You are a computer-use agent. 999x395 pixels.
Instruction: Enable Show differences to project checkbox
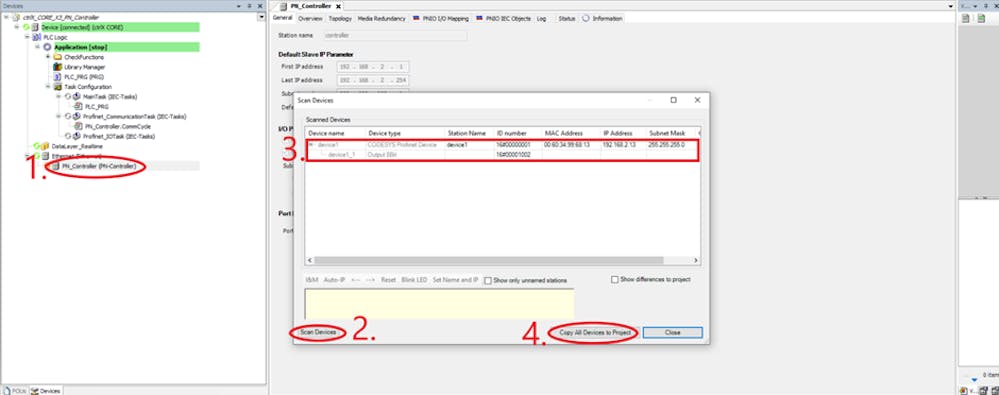point(615,279)
